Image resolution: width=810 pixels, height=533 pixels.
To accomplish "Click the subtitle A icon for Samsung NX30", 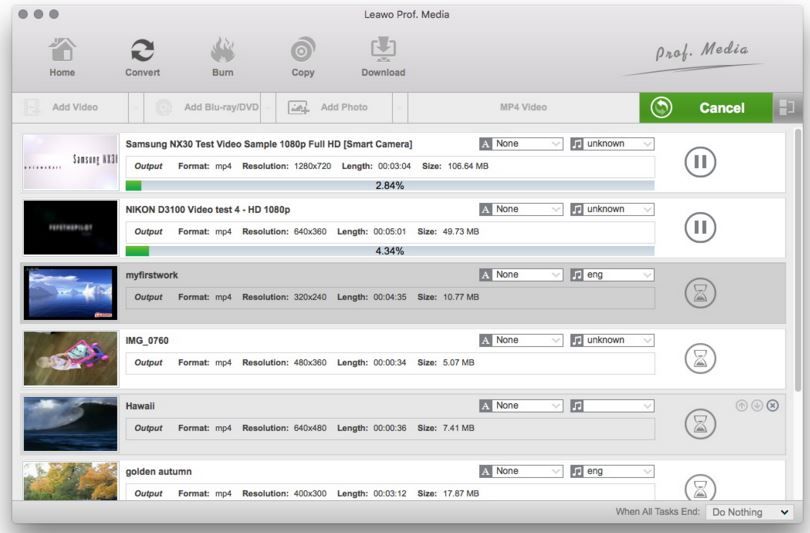I will pyautogui.click(x=485, y=144).
